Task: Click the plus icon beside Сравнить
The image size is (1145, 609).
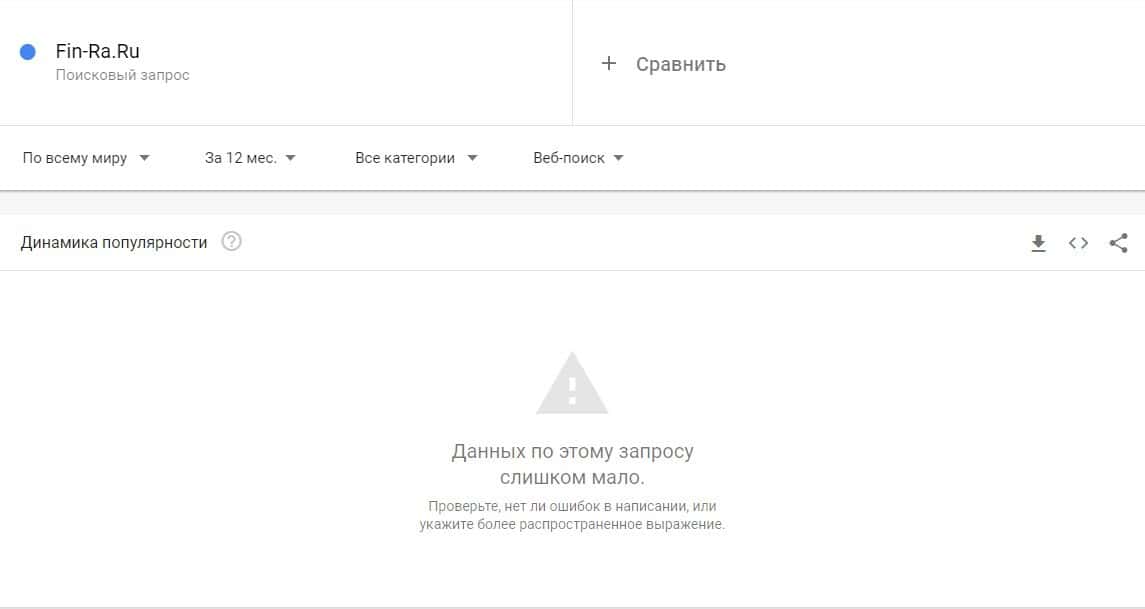Action: click(x=608, y=64)
